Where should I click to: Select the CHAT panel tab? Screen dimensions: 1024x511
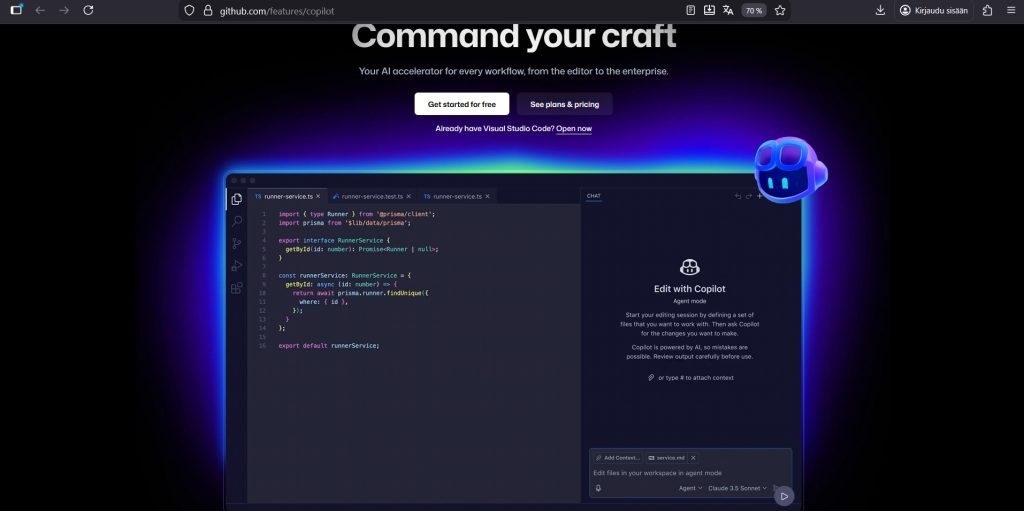(594, 196)
